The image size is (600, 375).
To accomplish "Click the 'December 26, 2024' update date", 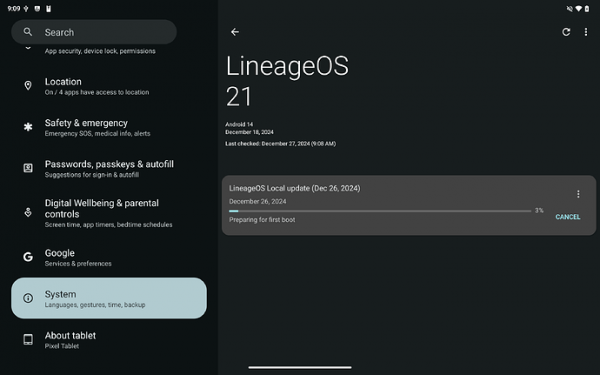I will (258, 202).
